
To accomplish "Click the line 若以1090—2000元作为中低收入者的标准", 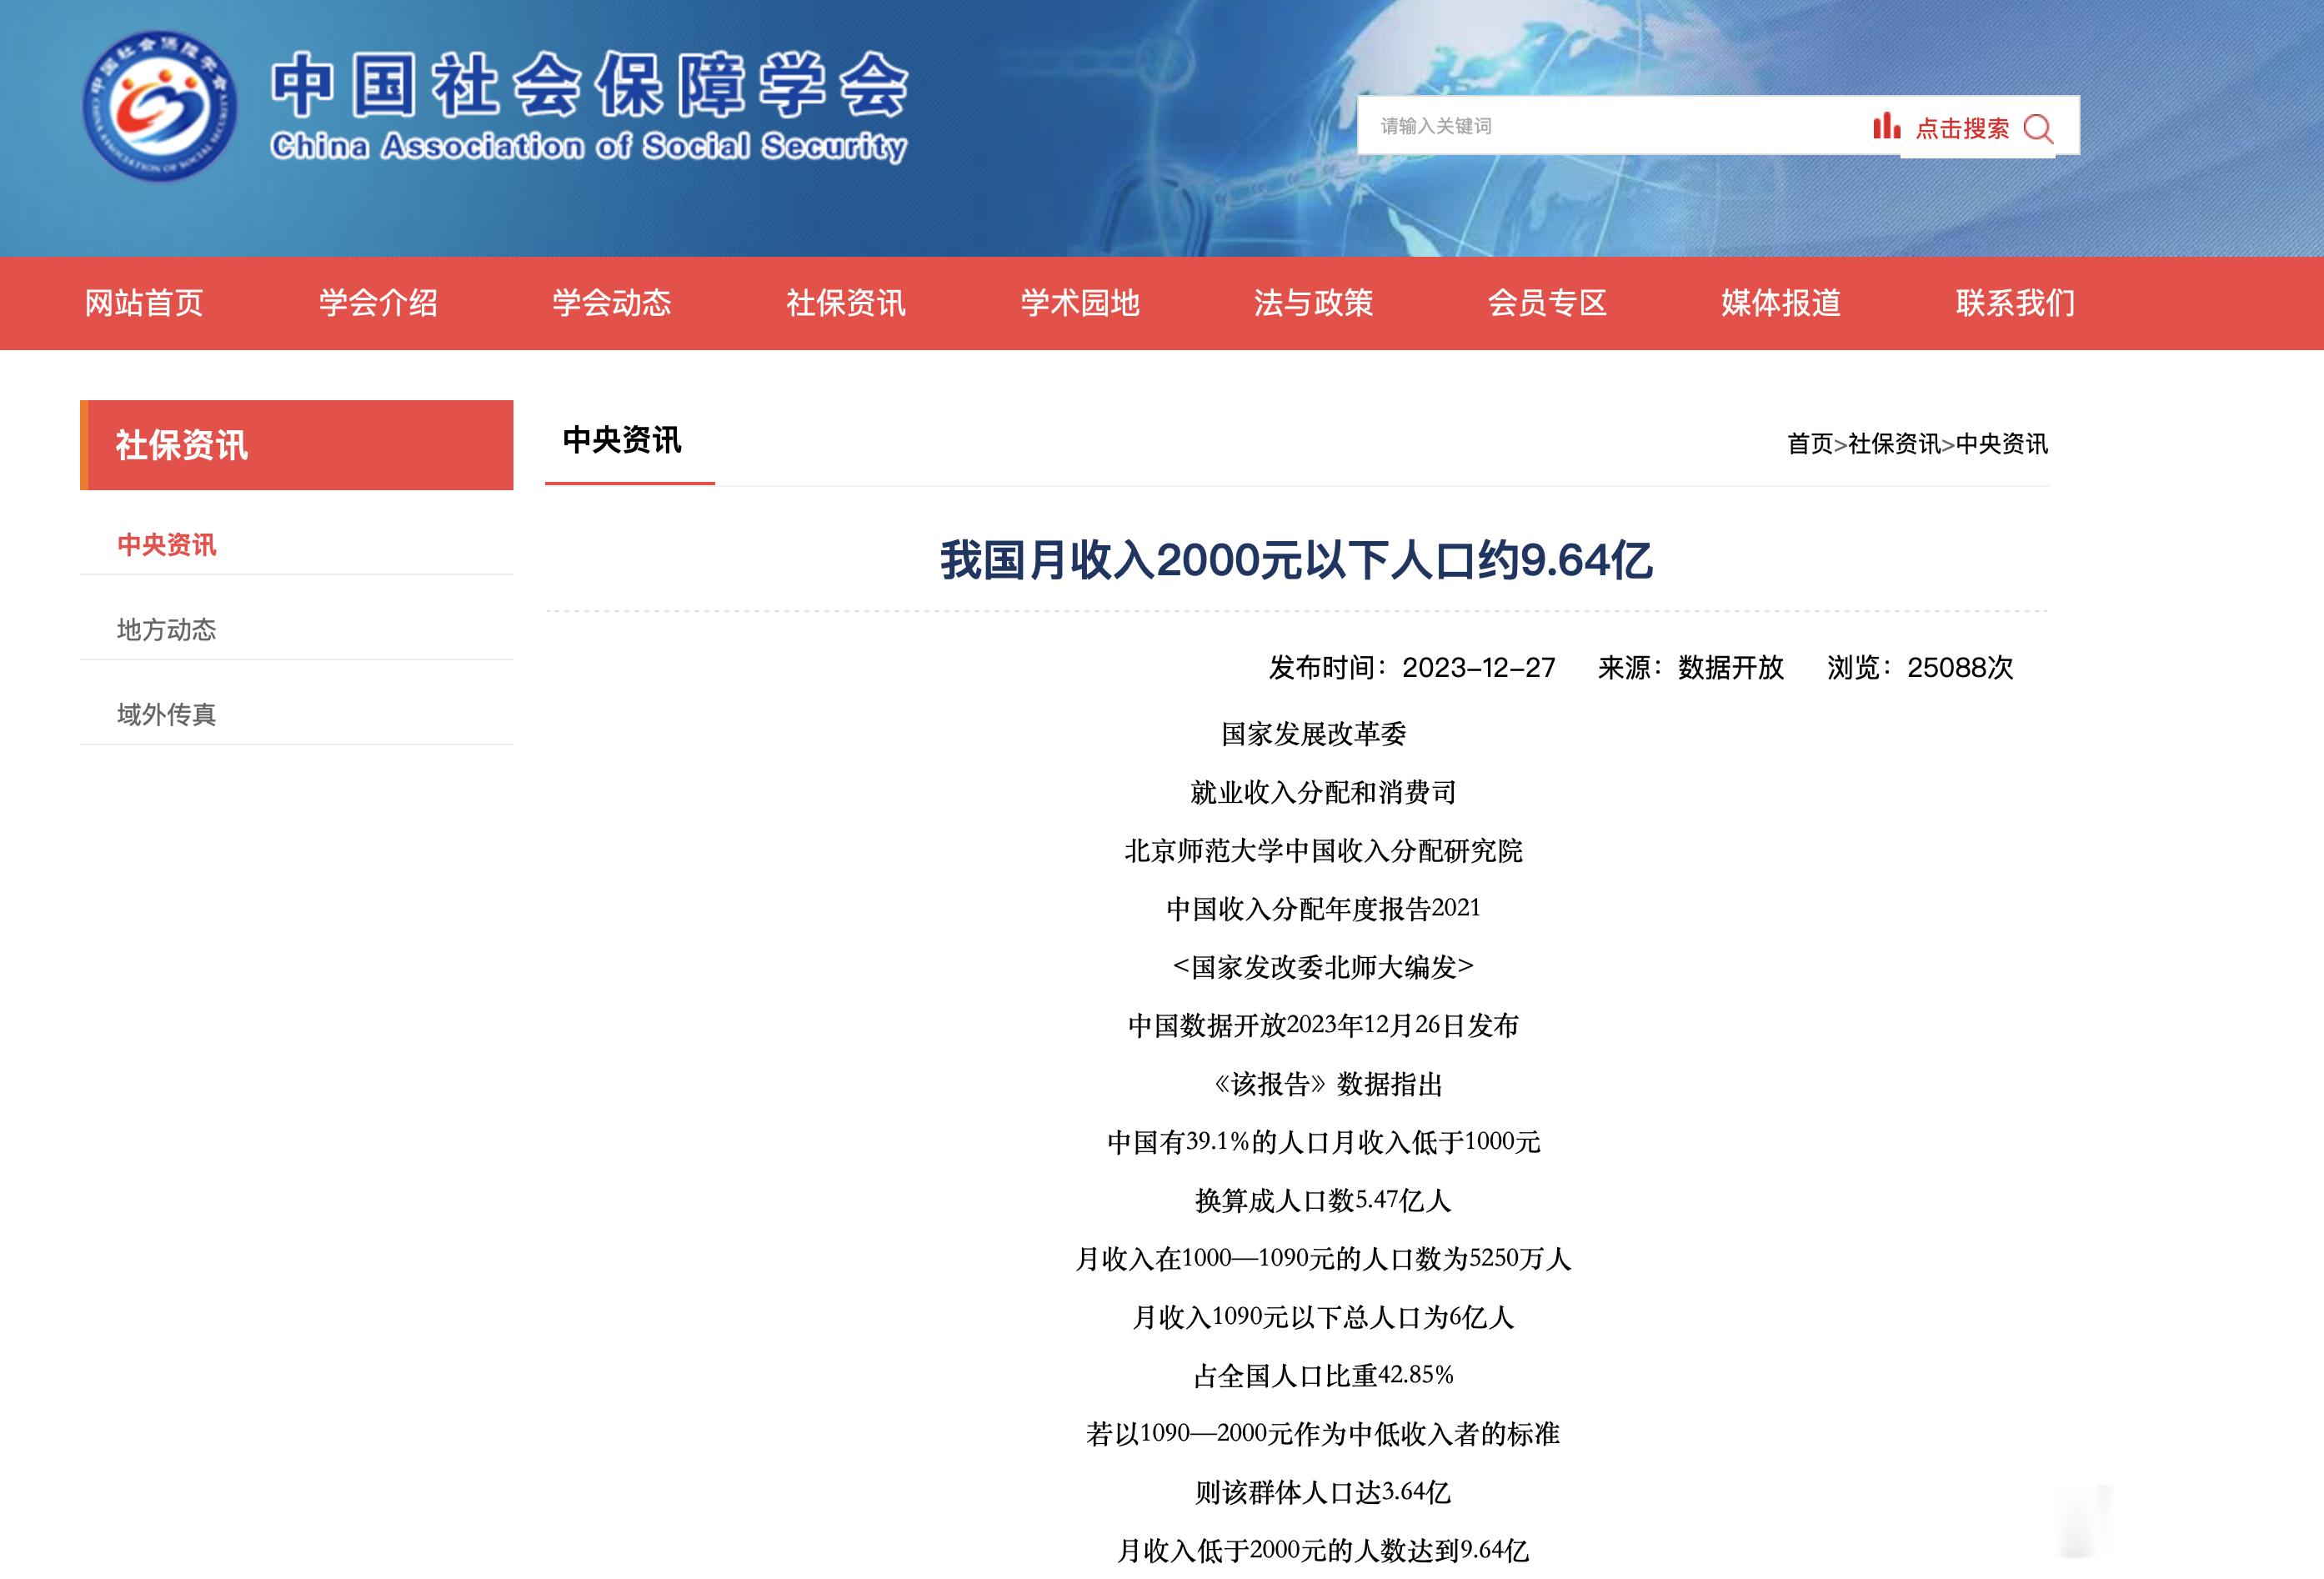I will 1323,1434.
